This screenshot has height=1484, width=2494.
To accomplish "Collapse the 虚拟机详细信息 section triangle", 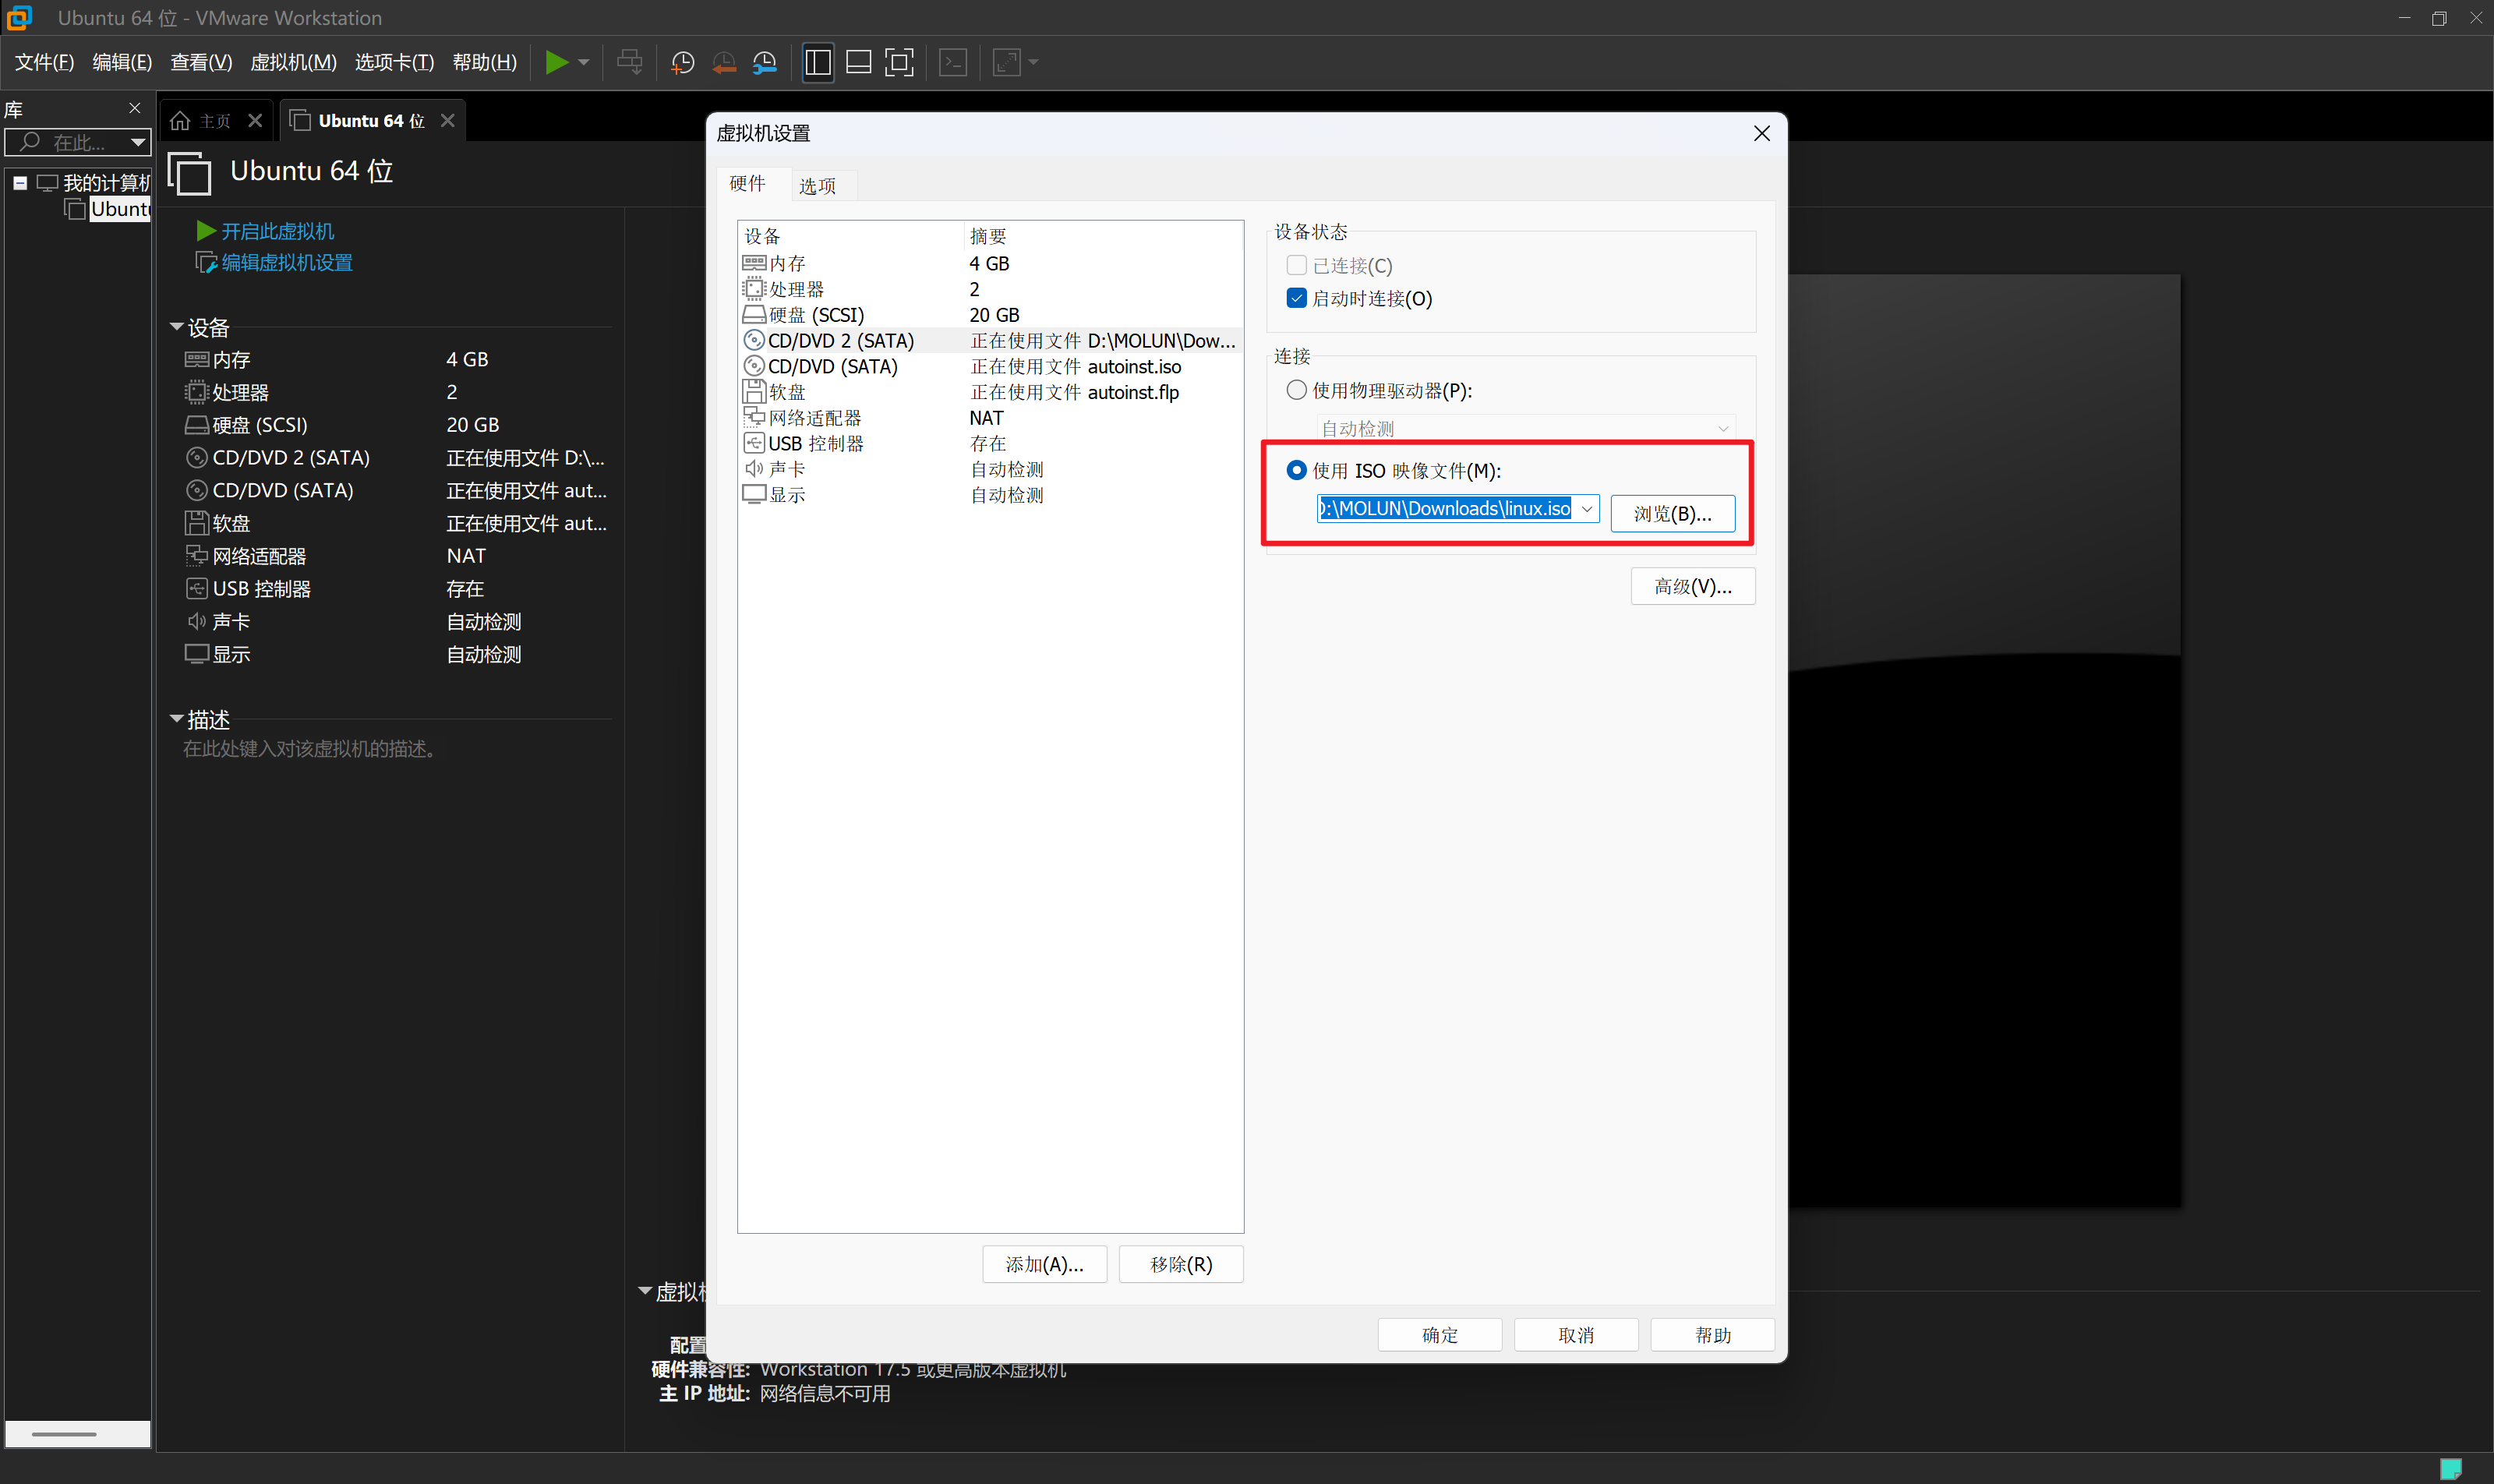I will tap(645, 1291).
